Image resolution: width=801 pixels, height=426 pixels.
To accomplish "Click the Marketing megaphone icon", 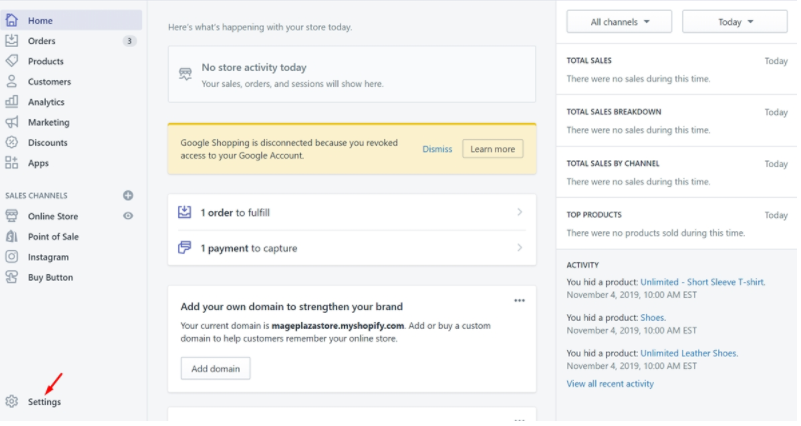I will [12, 122].
